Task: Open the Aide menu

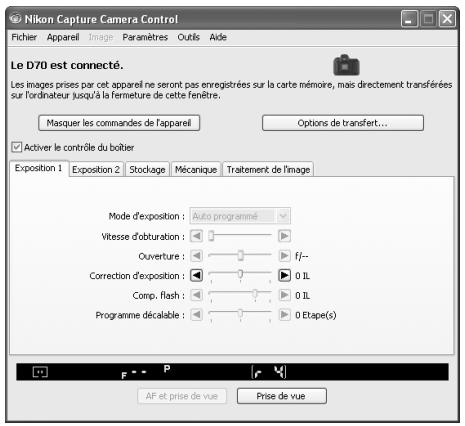Action: click(218, 37)
